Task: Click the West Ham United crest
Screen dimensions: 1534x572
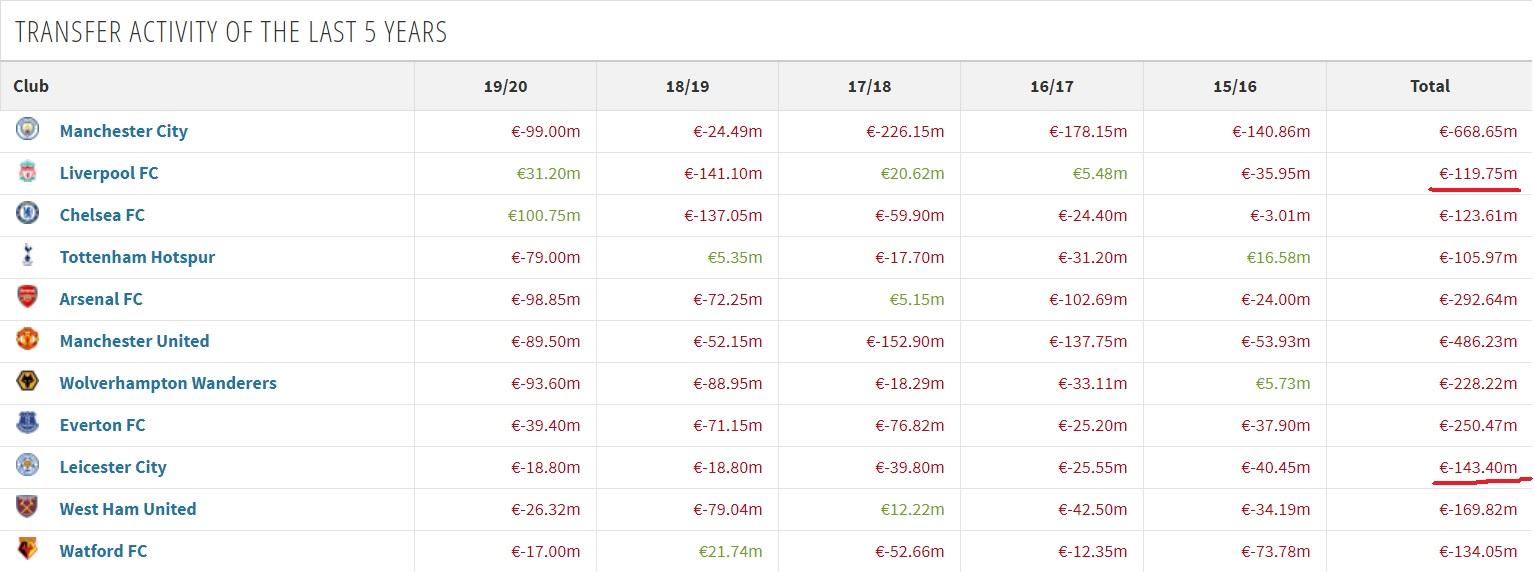Action: pyautogui.click(x=28, y=507)
